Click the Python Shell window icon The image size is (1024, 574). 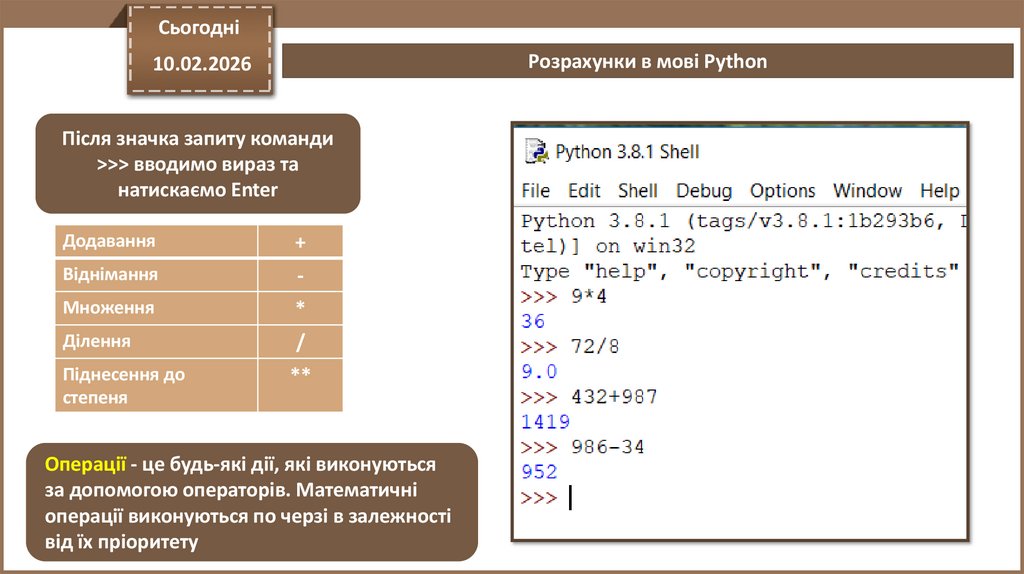click(x=537, y=152)
